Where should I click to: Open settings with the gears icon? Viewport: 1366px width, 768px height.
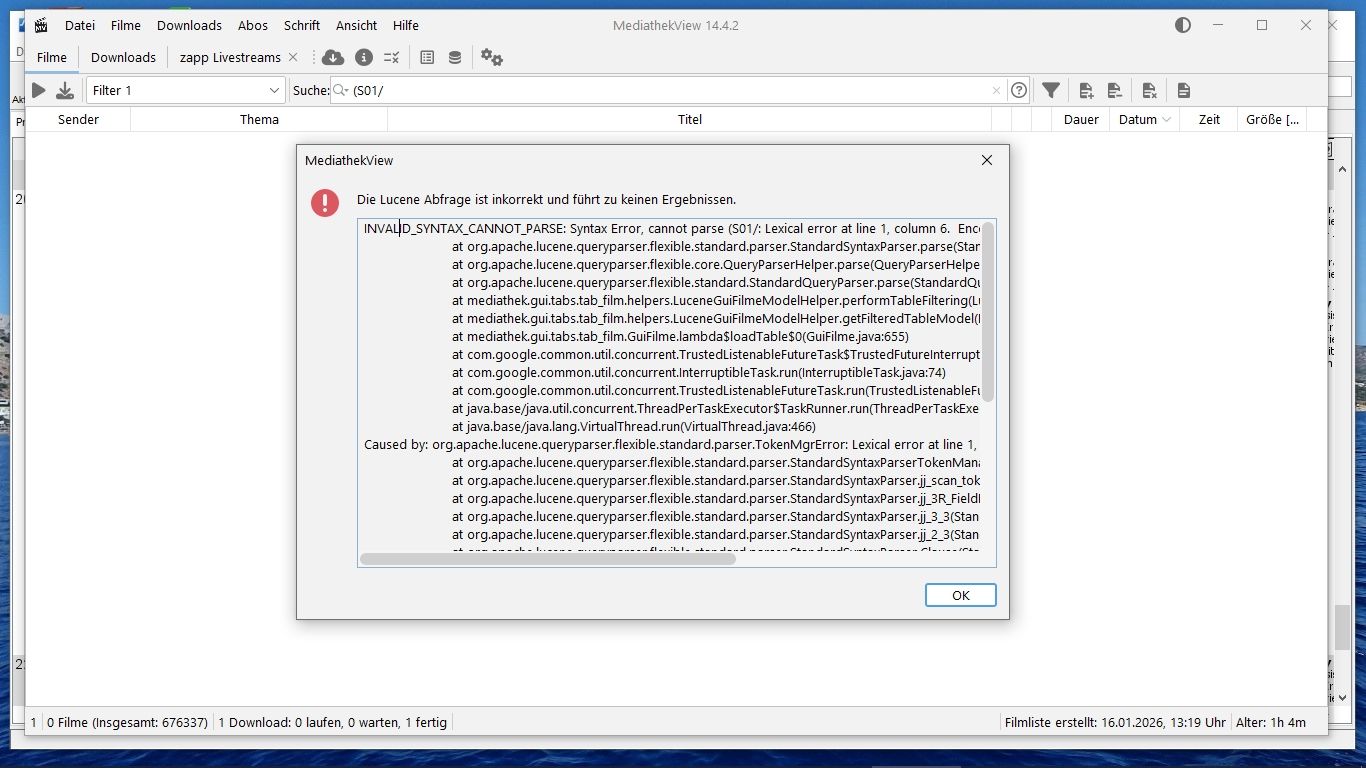pos(491,57)
